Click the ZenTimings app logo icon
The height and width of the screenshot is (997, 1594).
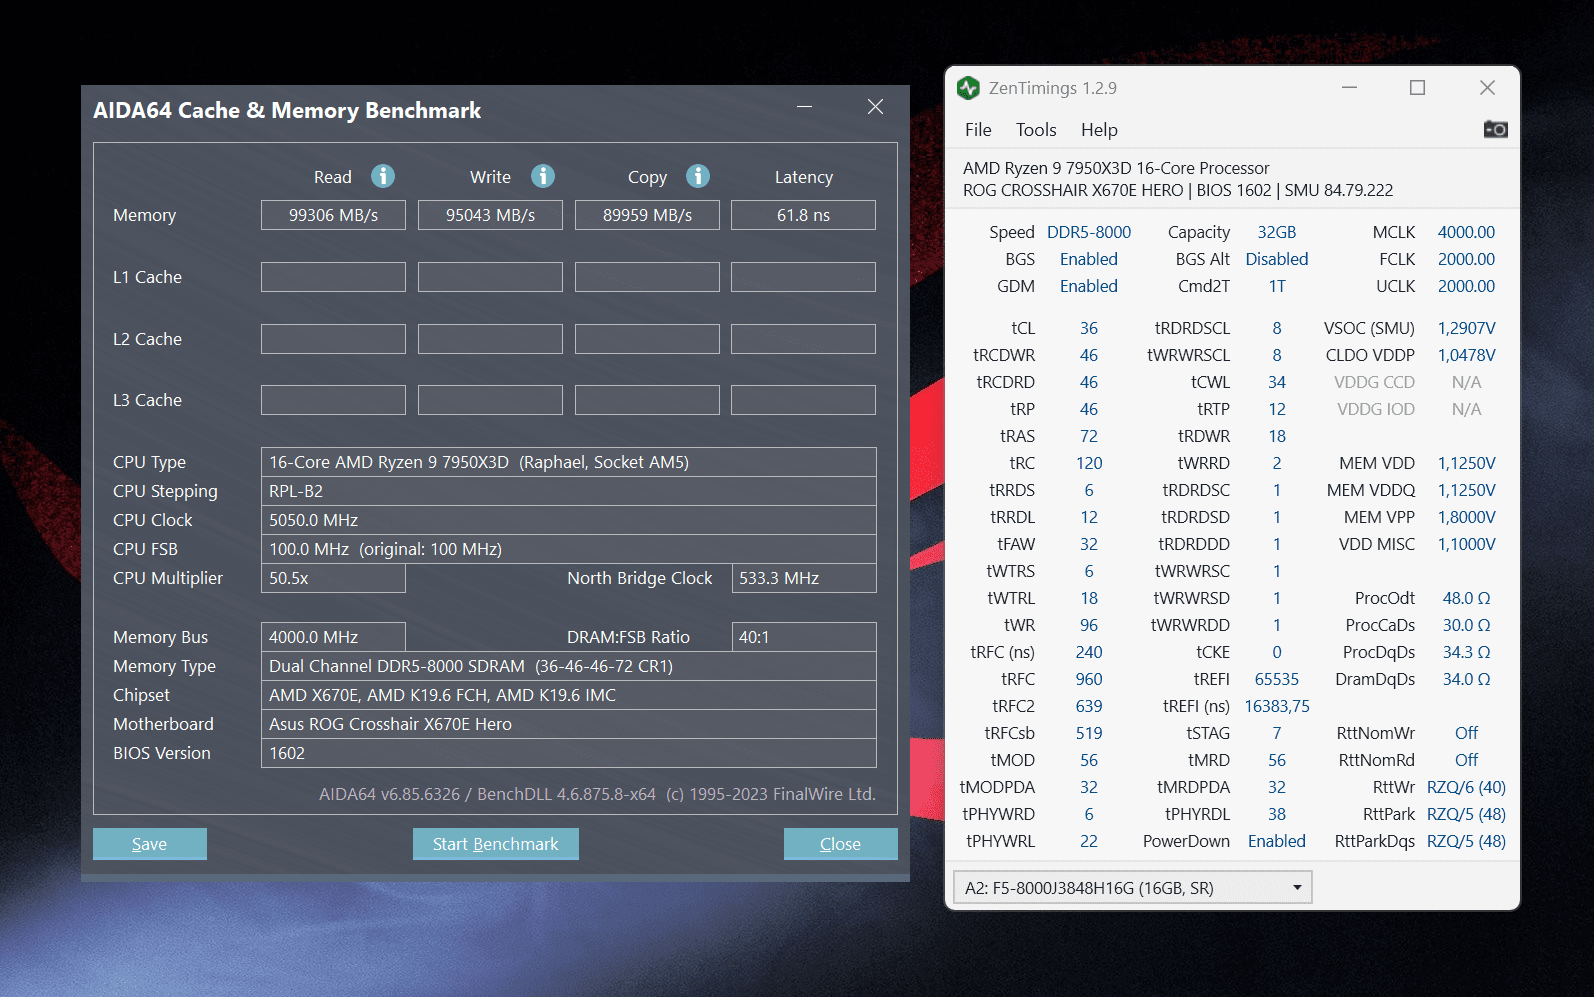pyautogui.click(x=968, y=88)
